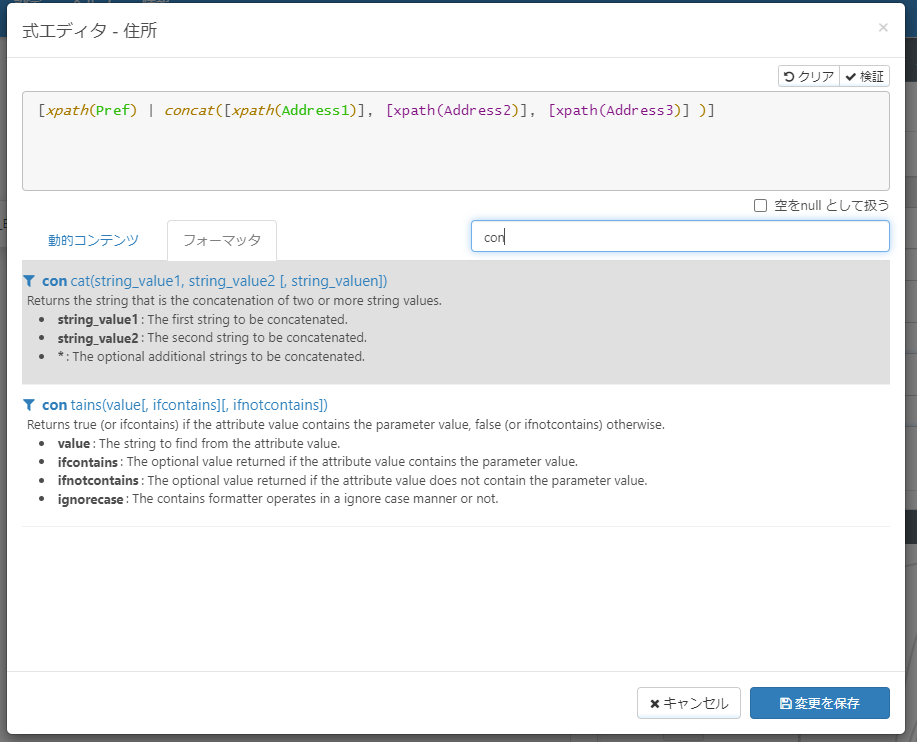
Task: Click the 'Returns the string that is' description
Action: (234, 301)
